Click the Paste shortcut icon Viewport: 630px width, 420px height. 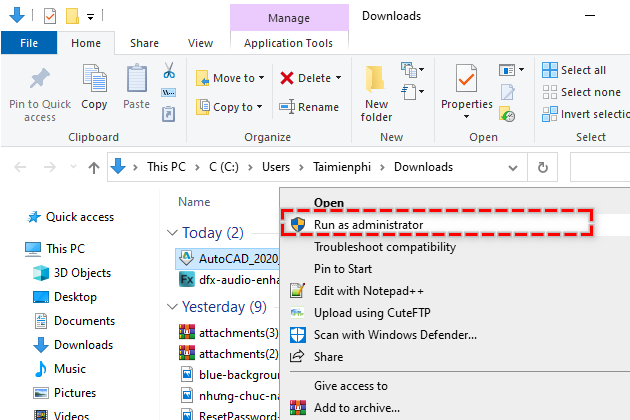[x=168, y=114]
